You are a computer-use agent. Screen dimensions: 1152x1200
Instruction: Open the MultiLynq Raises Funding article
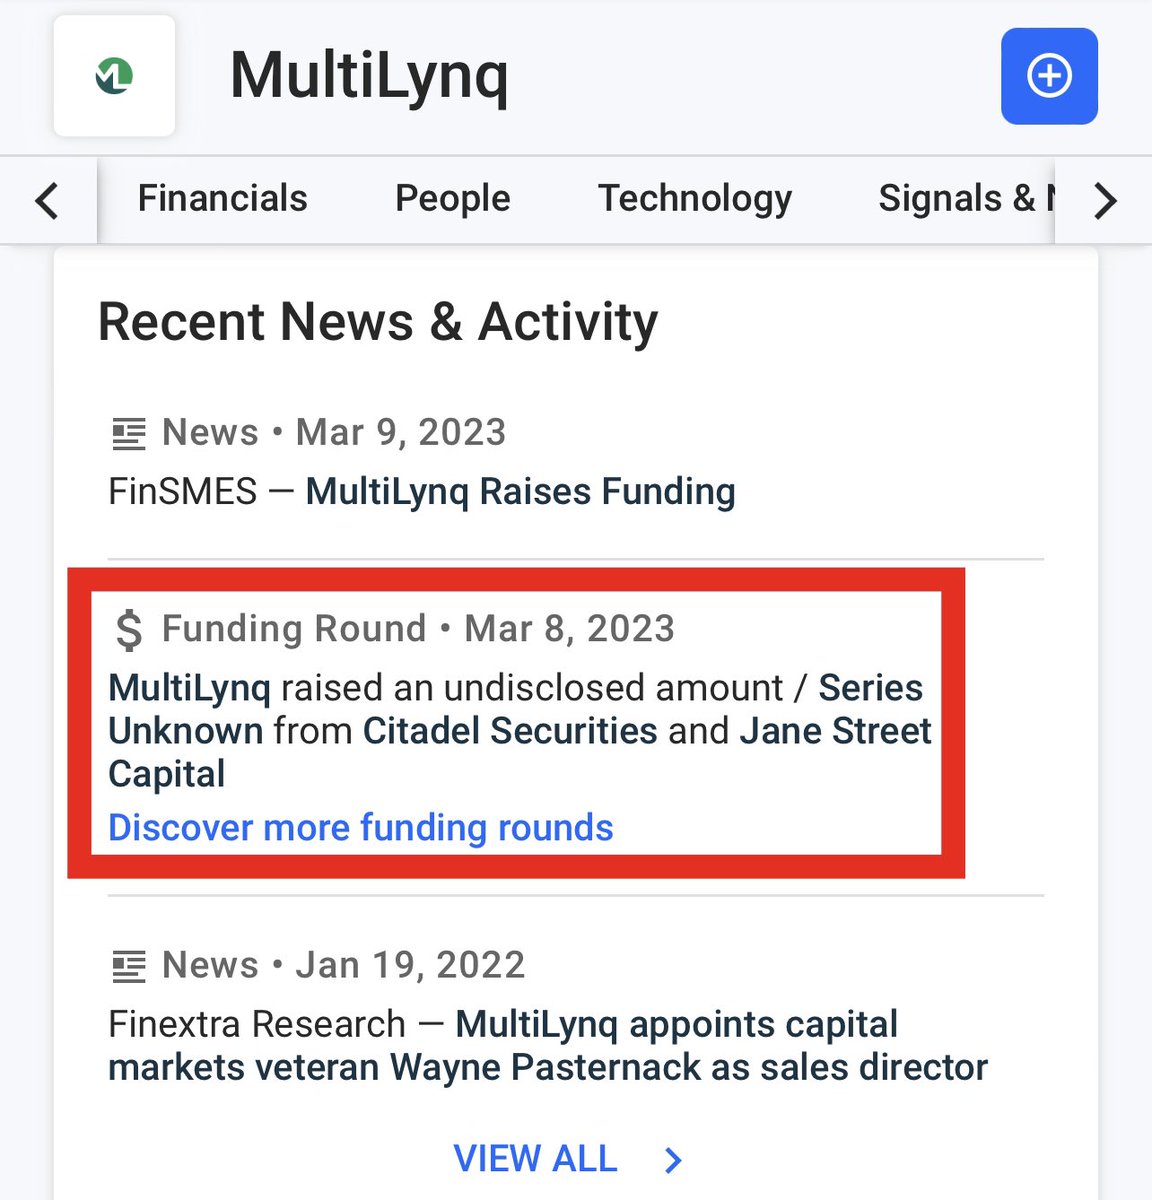[520, 492]
